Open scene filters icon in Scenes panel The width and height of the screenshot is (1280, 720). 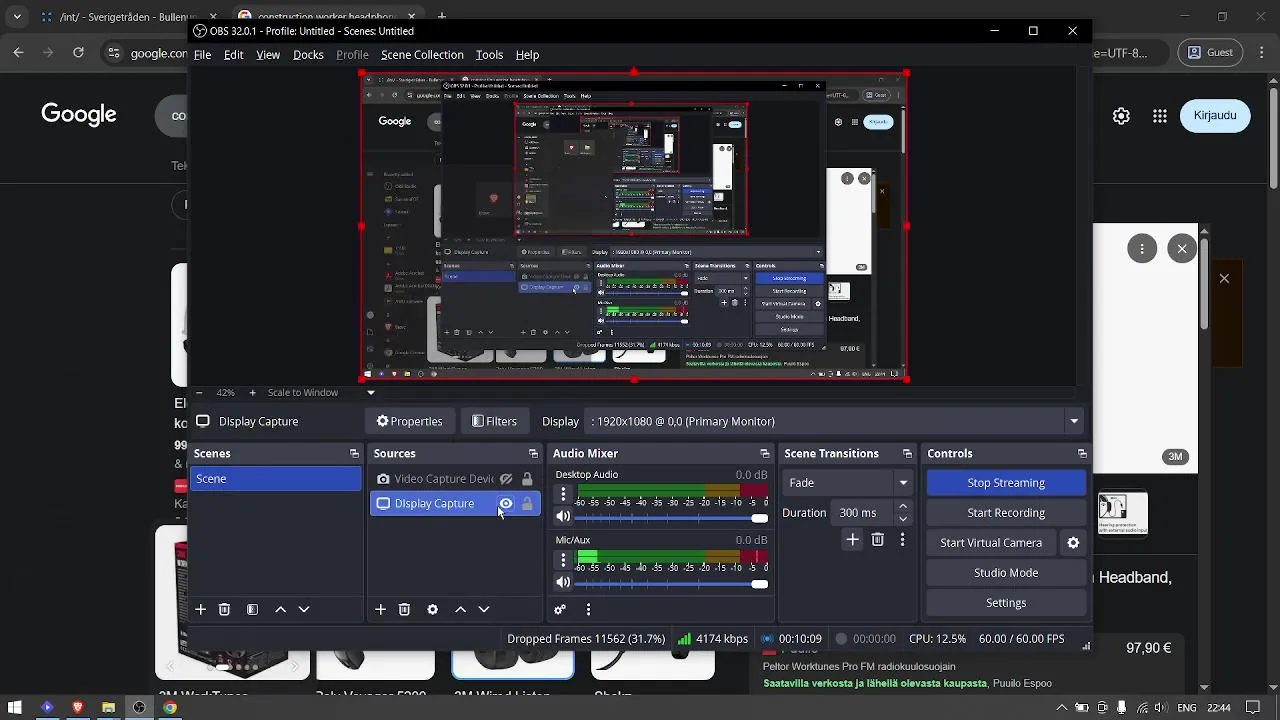pyautogui.click(x=252, y=609)
